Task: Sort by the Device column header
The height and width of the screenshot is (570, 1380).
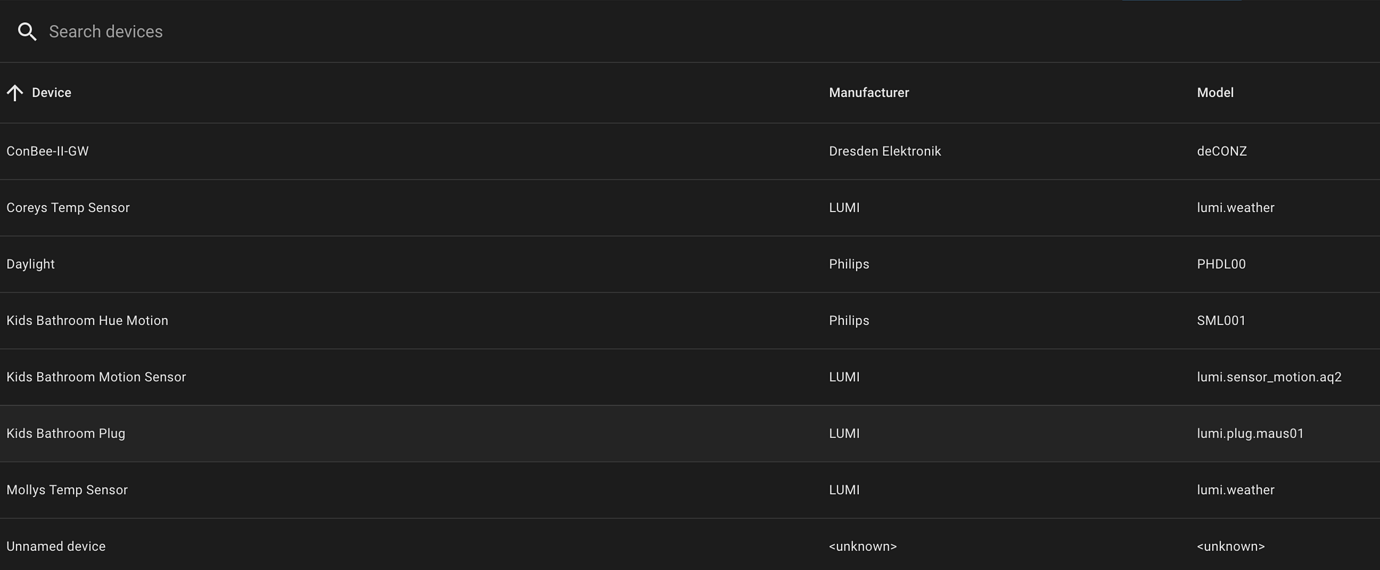Action: (51, 93)
